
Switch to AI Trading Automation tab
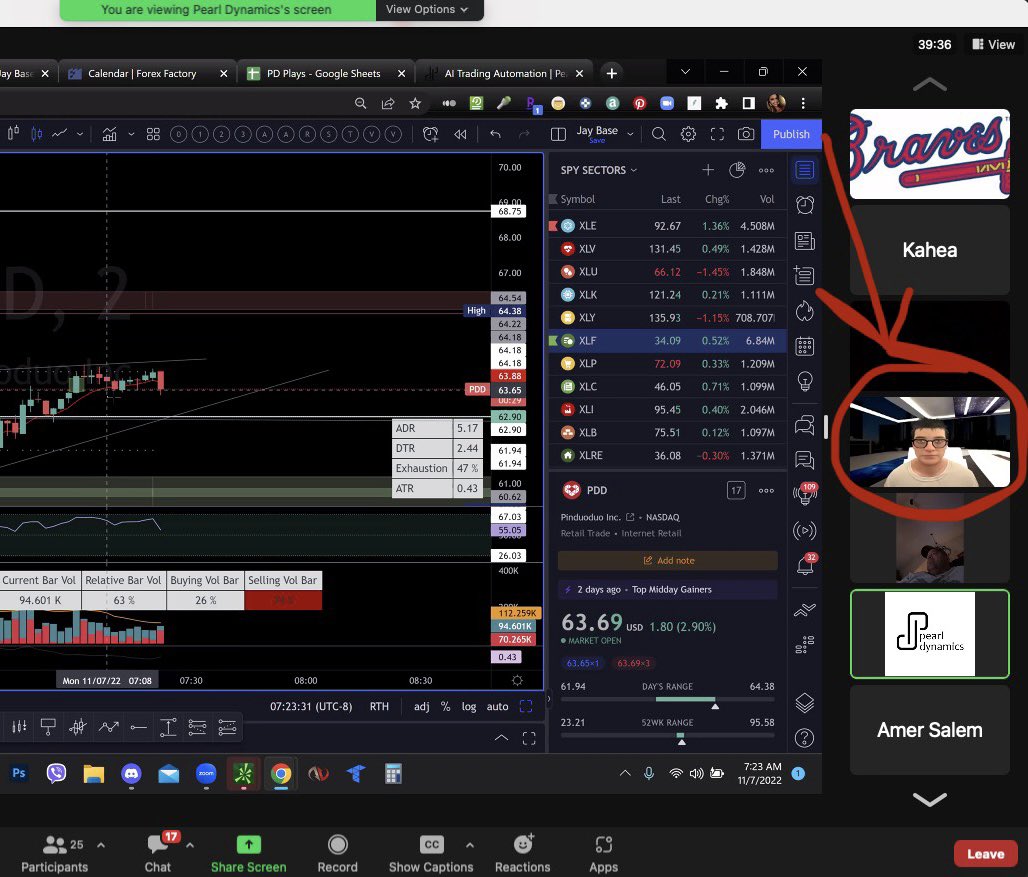[505, 73]
